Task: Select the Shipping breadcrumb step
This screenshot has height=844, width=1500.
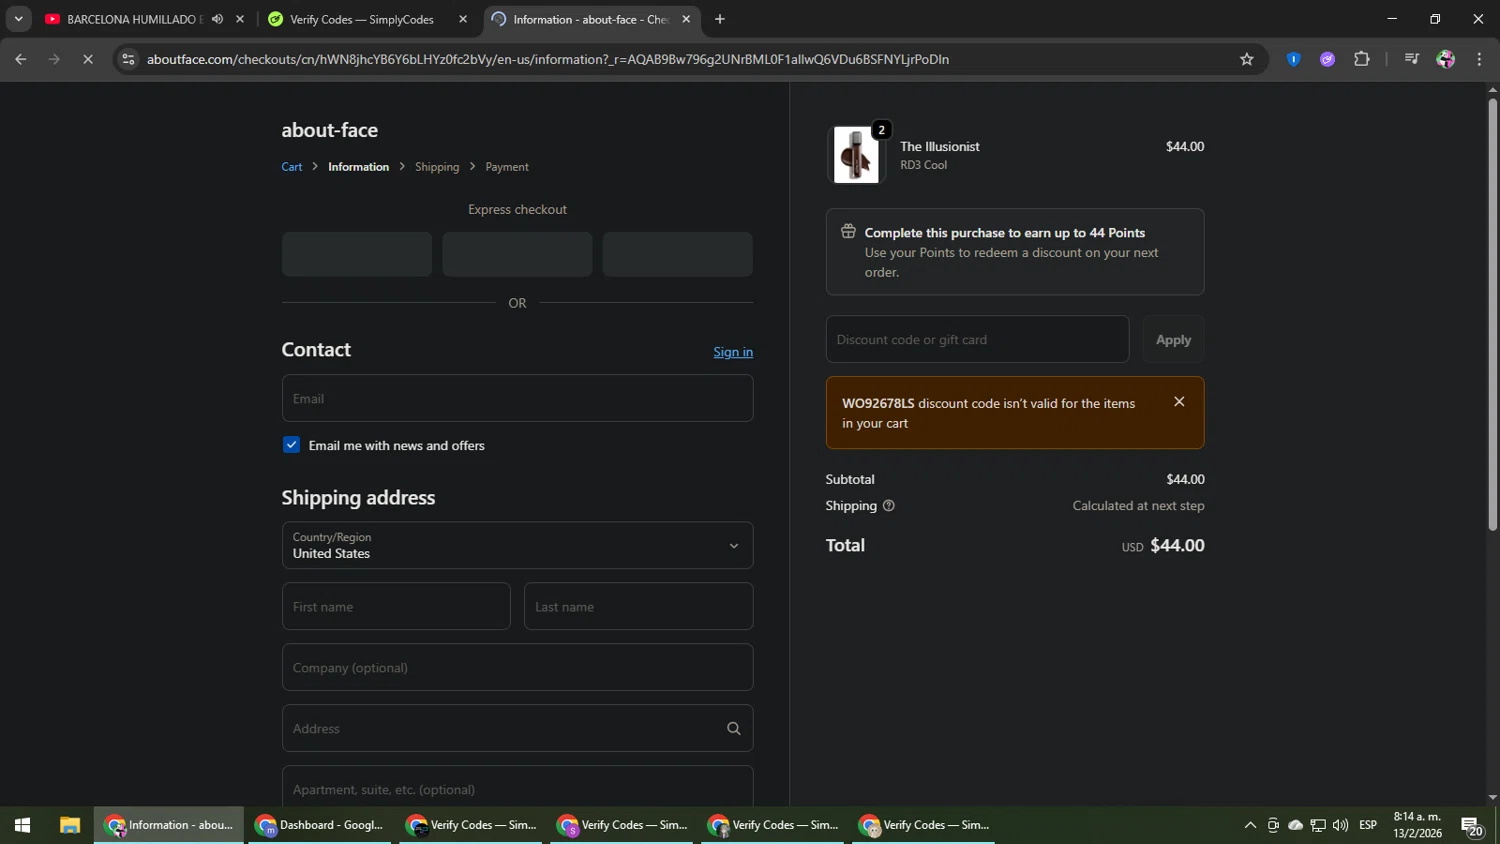Action: pyautogui.click(x=437, y=167)
